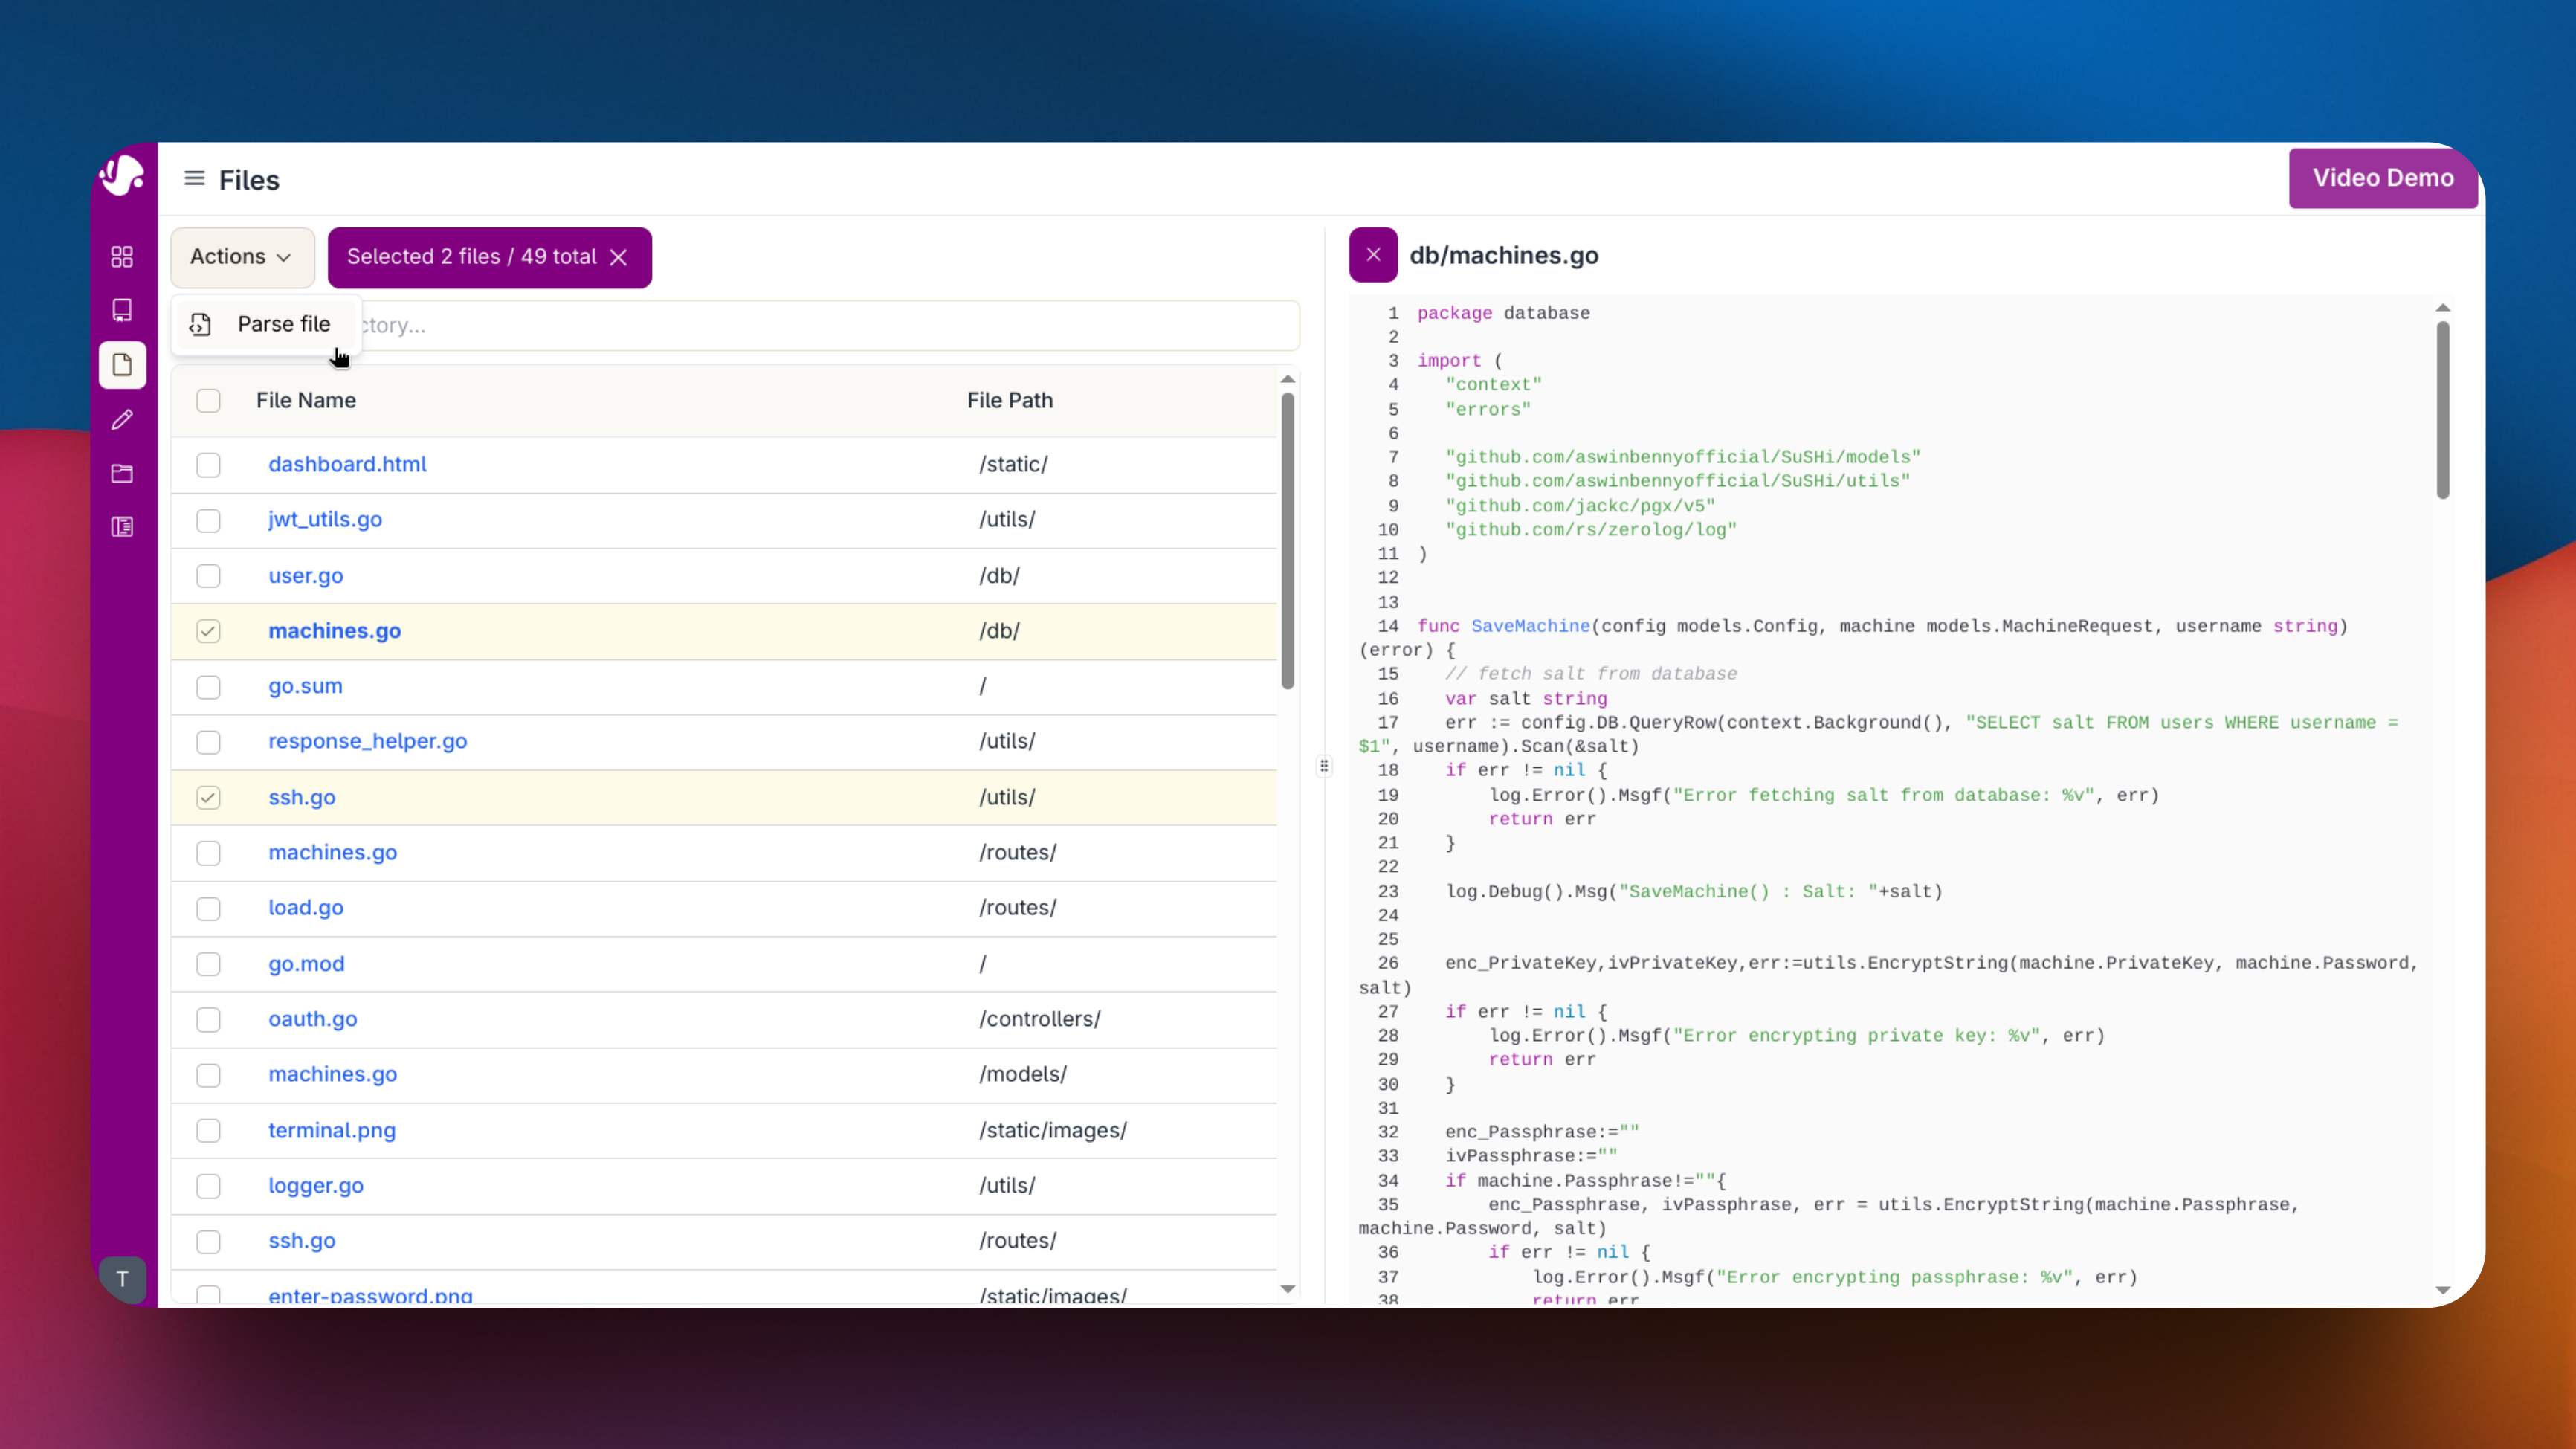Image resolution: width=2576 pixels, height=1449 pixels.
Task: Open response_helper.go file link
Action: click(x=367, y=741)
